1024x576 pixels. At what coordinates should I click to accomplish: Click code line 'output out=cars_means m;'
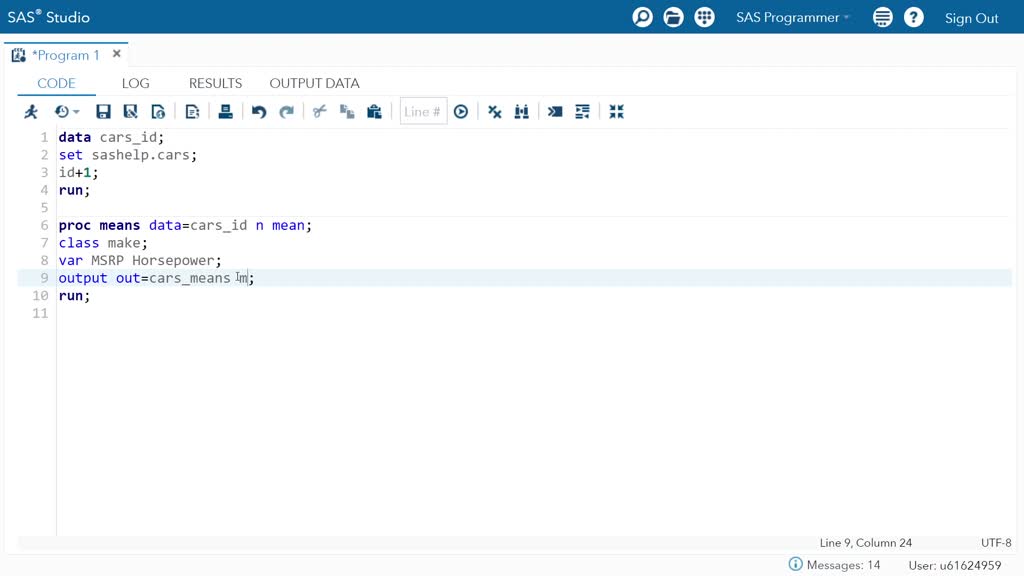pos(156,278)
